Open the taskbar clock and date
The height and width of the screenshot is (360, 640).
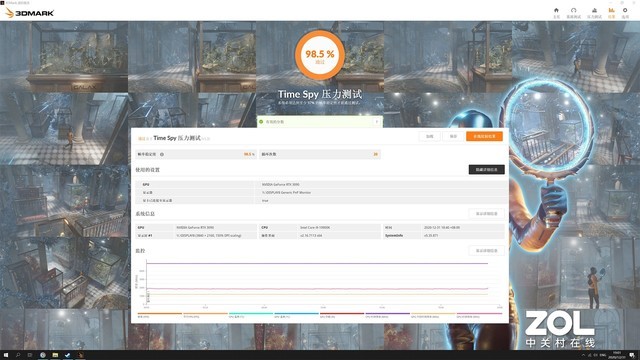click(617, 355)
